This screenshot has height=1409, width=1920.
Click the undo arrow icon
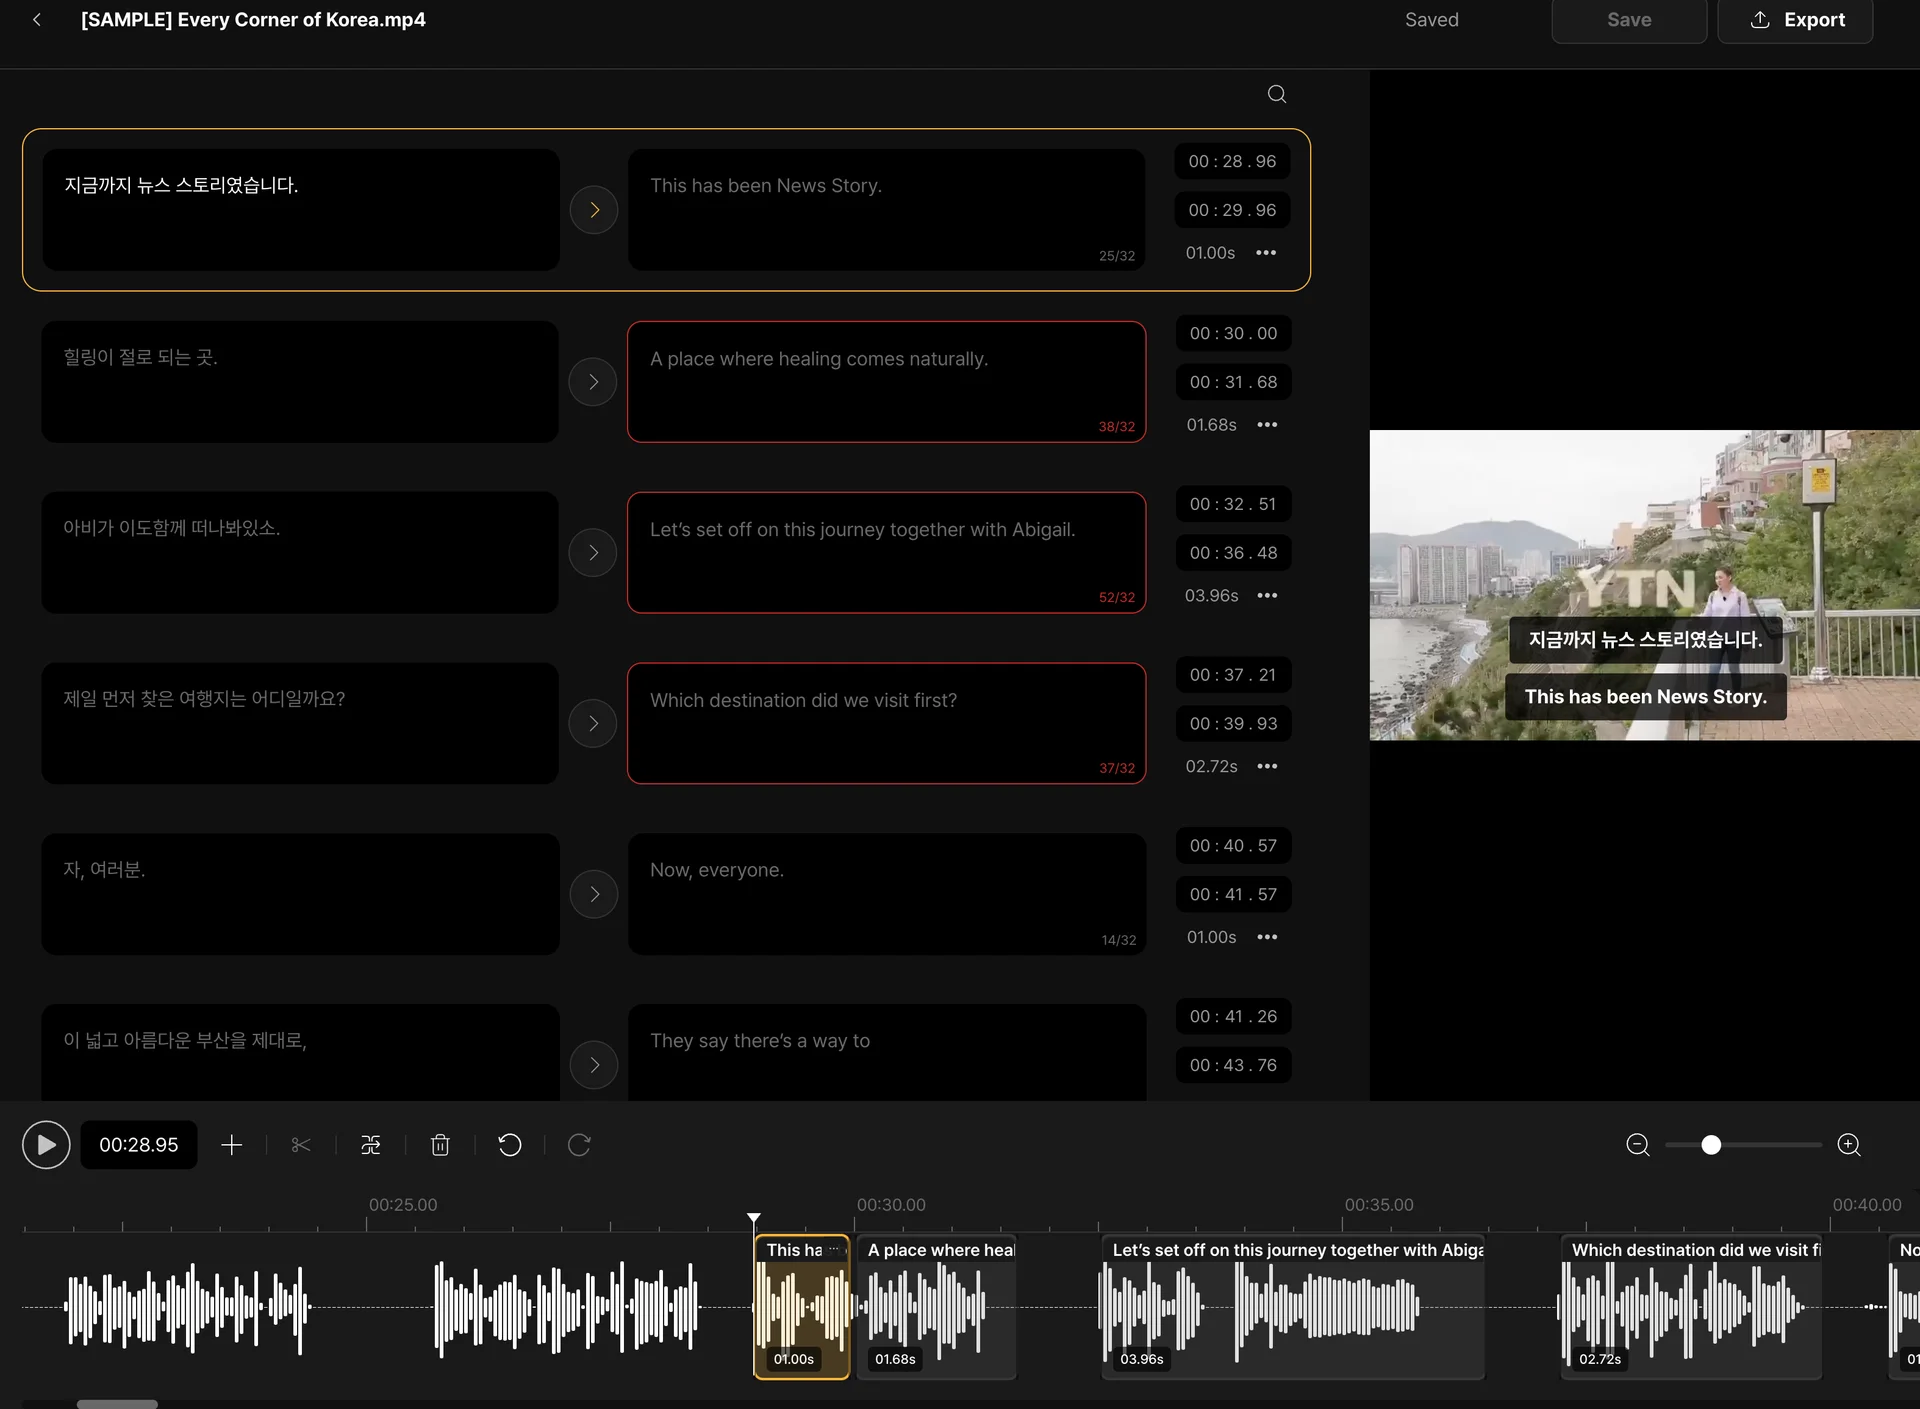pos(510,1144)
